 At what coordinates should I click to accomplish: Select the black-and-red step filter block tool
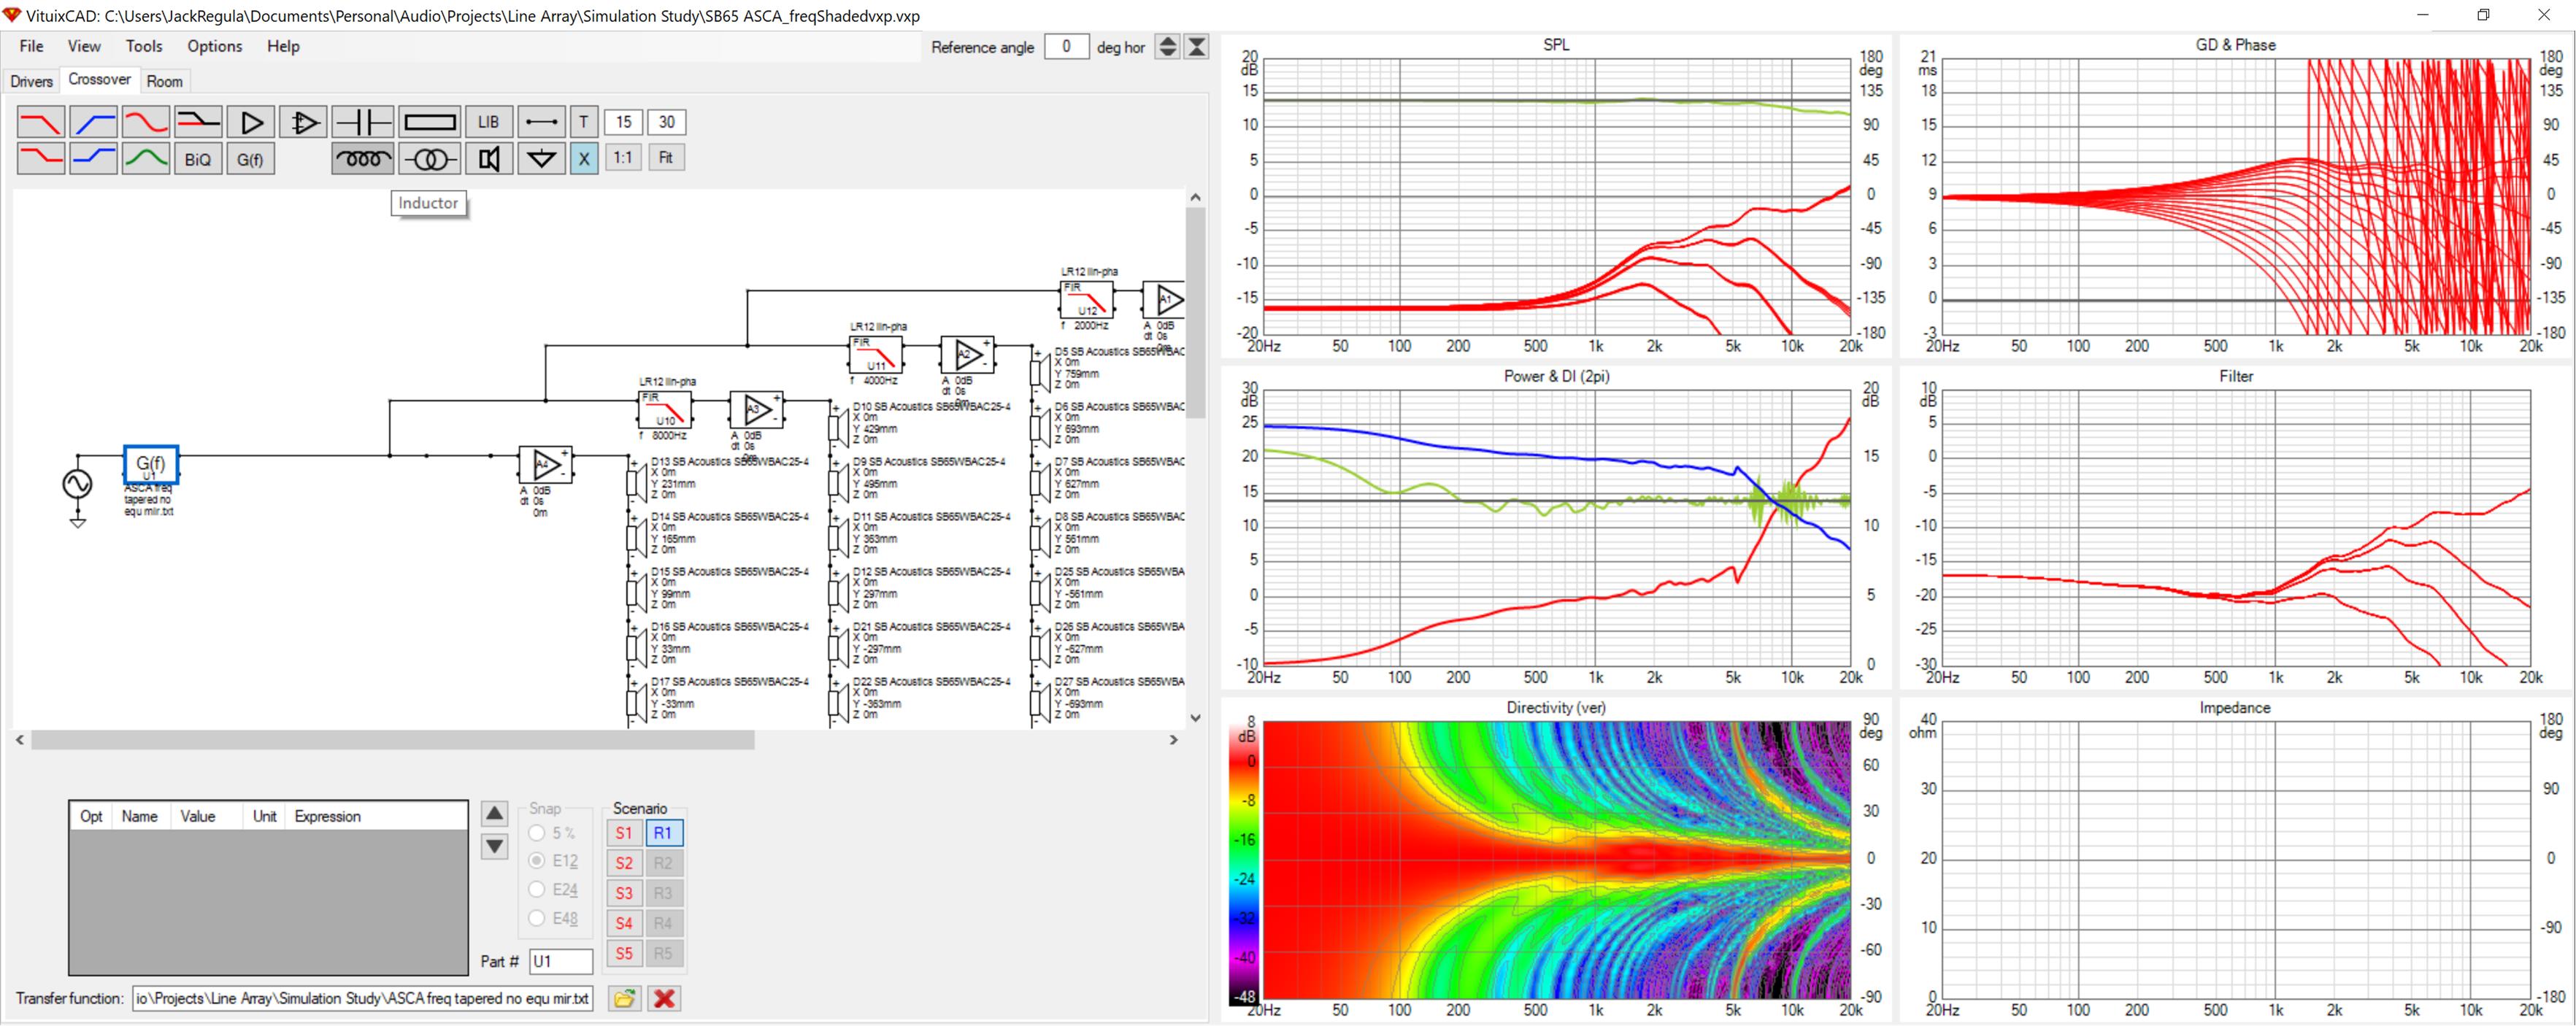(198, 122)
